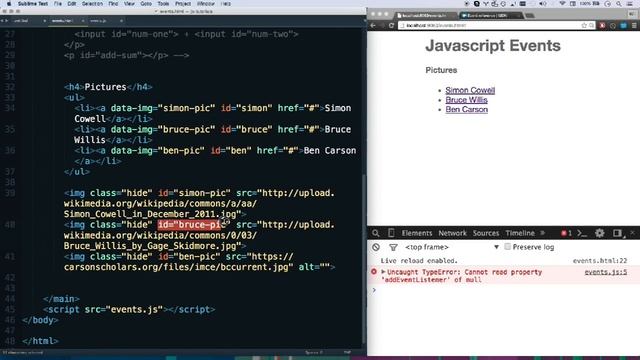Switch to the events.html editor tab
This screenshot has width=640, height=360.
pyautogui.click(x=62, y=20)
